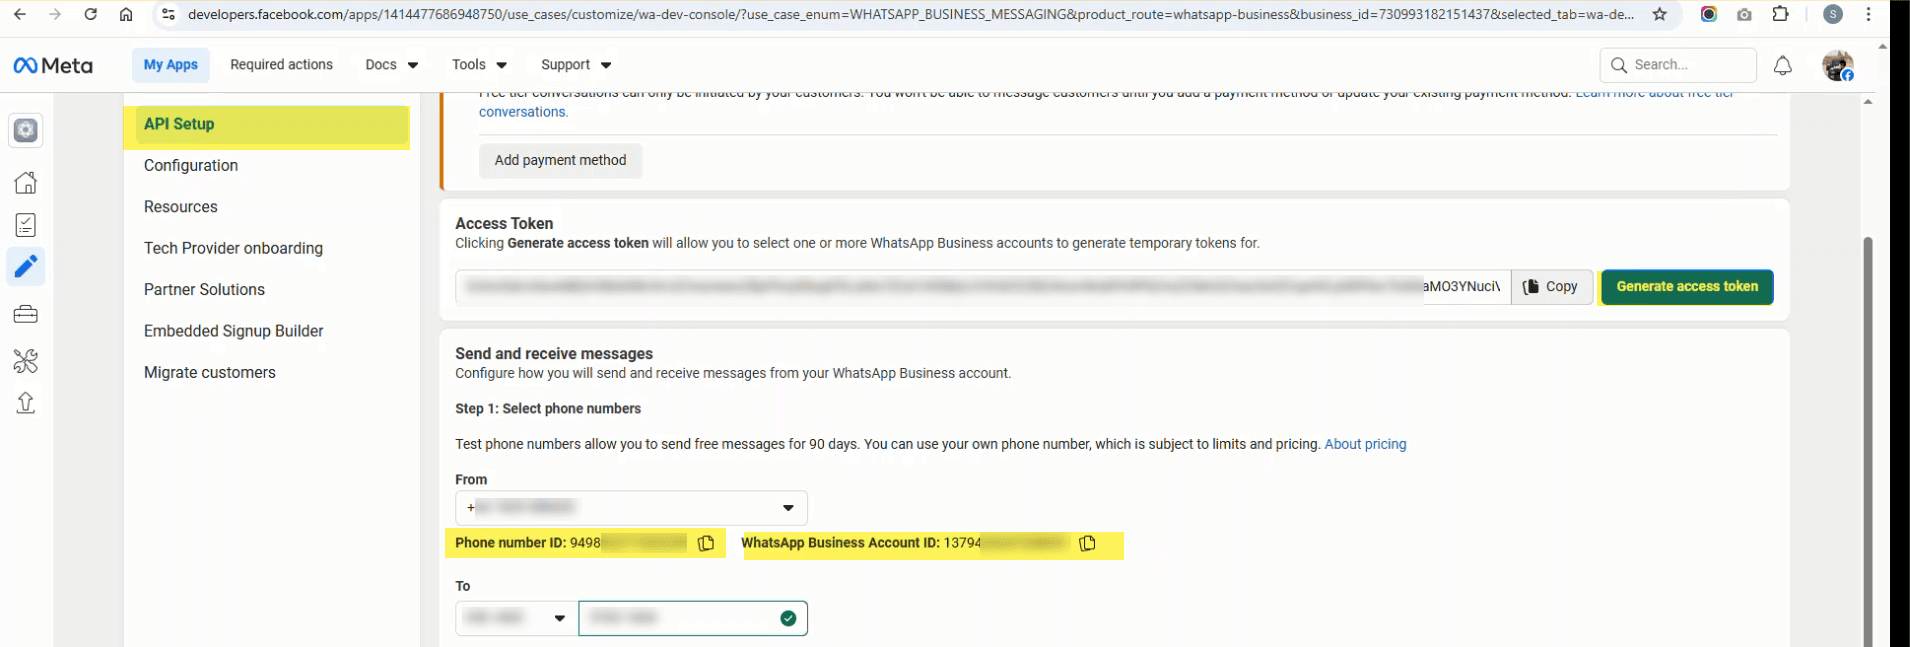The width and height of the screenshot is (1910, 647).
Task: Copy the Phone number ID
Action: (706, 543)
